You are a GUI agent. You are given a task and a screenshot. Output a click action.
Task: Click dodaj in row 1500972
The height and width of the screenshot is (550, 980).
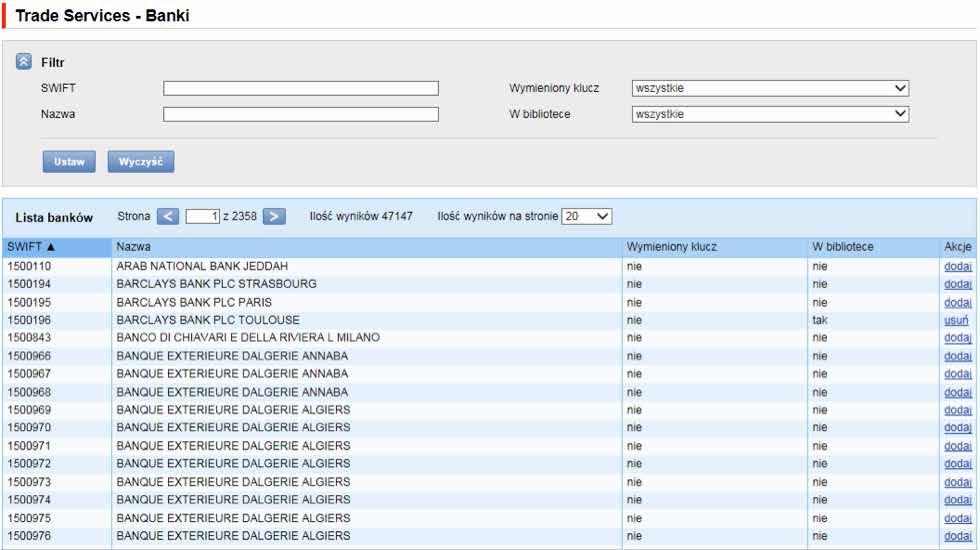[958, 464]
